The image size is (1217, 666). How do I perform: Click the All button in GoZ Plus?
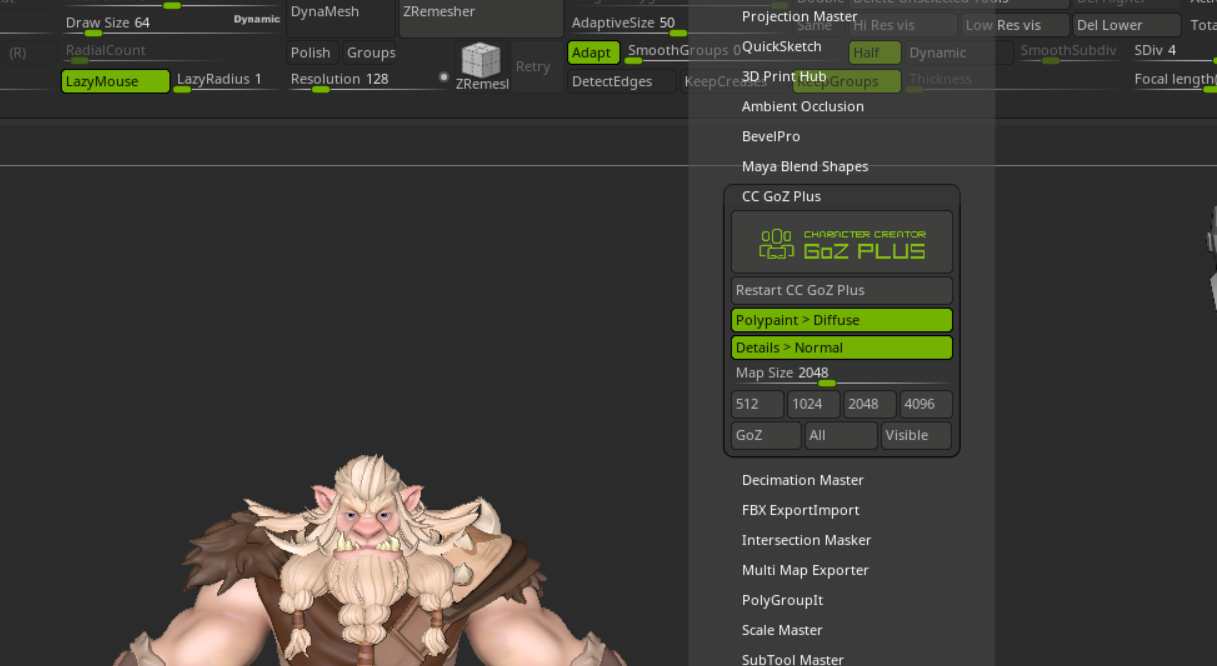pyautogui.click(x=841, y=435)
